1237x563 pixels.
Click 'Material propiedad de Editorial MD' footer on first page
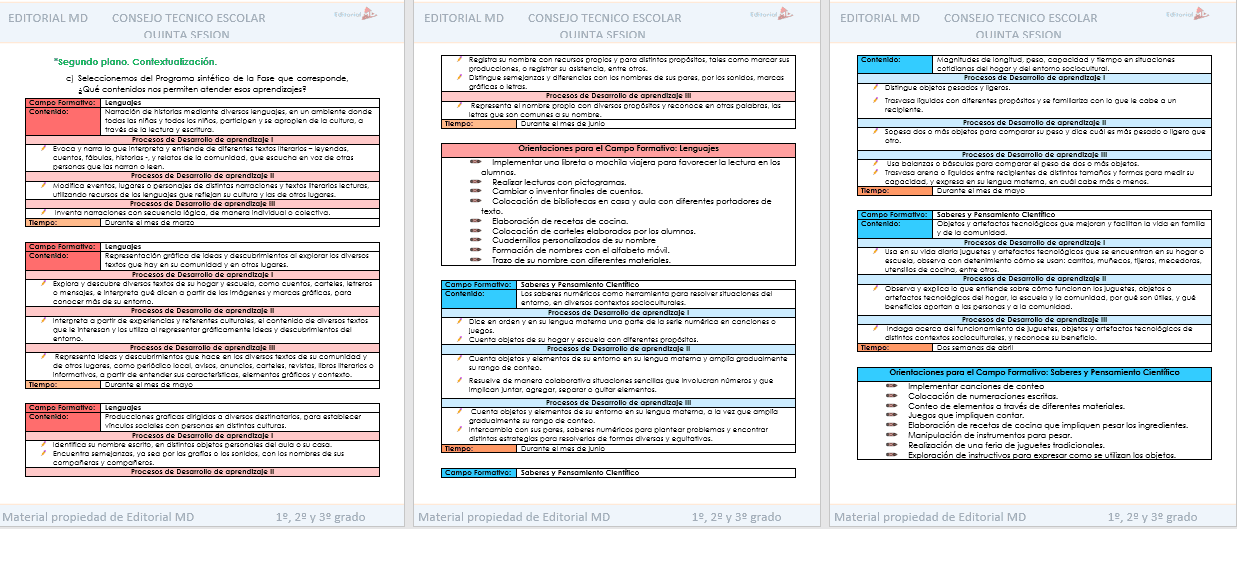[98, 517]
